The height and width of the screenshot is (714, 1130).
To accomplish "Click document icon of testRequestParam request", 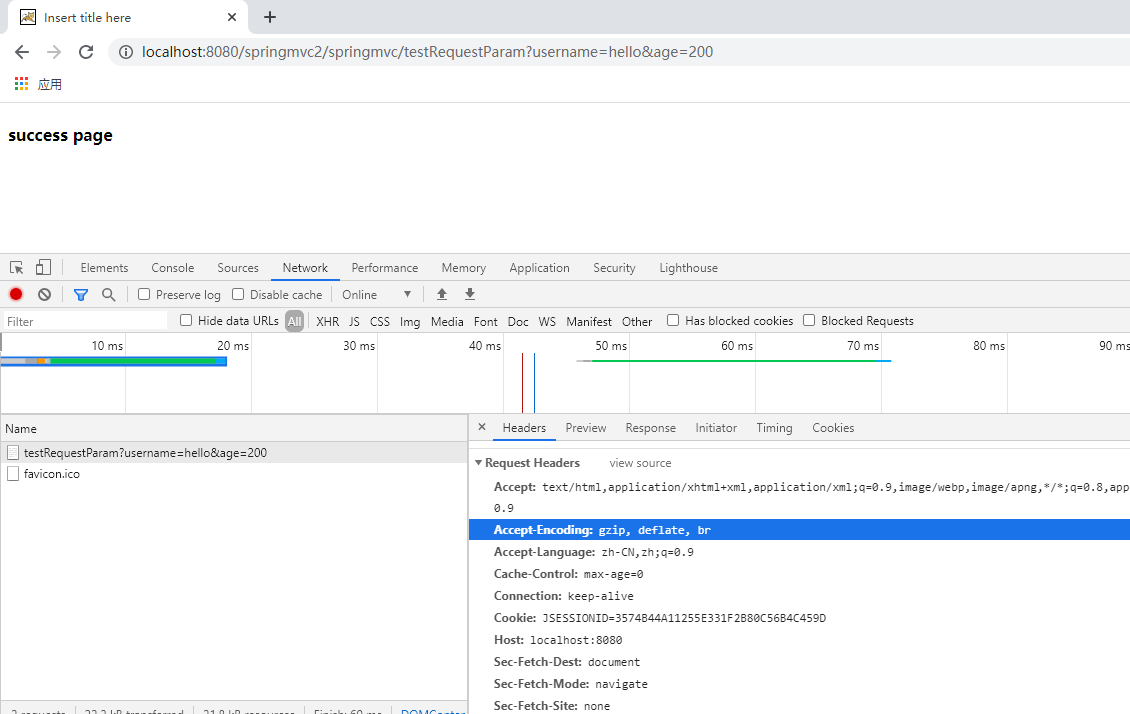I will (x=13, y=452).
